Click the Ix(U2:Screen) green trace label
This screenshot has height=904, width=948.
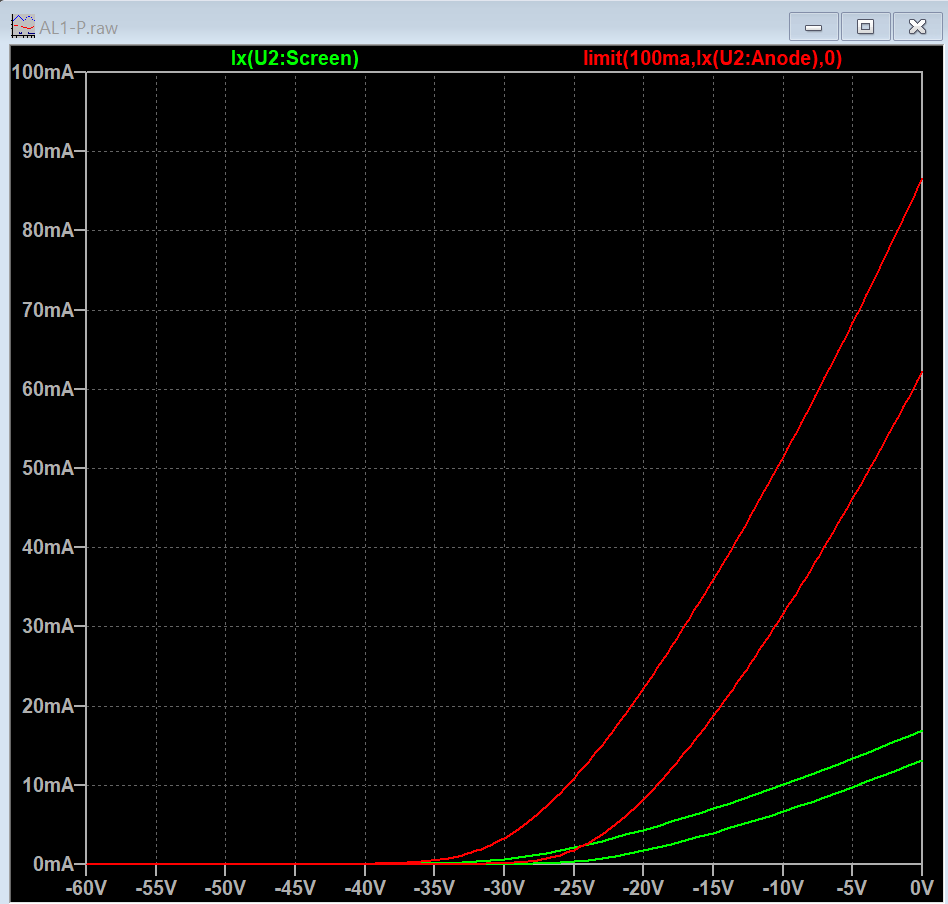(x=295, y=58)
